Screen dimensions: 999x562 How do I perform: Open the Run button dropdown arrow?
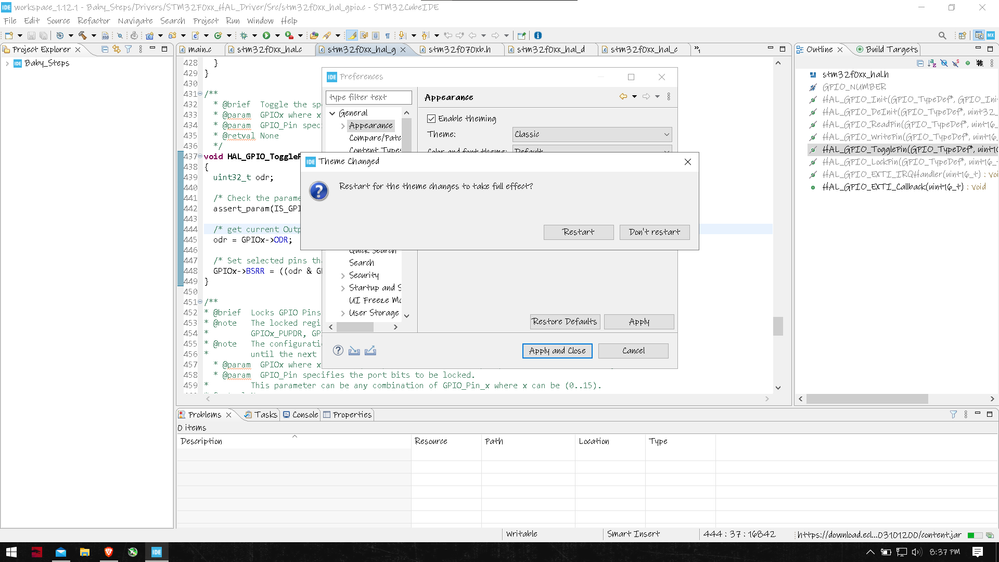tap(277, 36)
